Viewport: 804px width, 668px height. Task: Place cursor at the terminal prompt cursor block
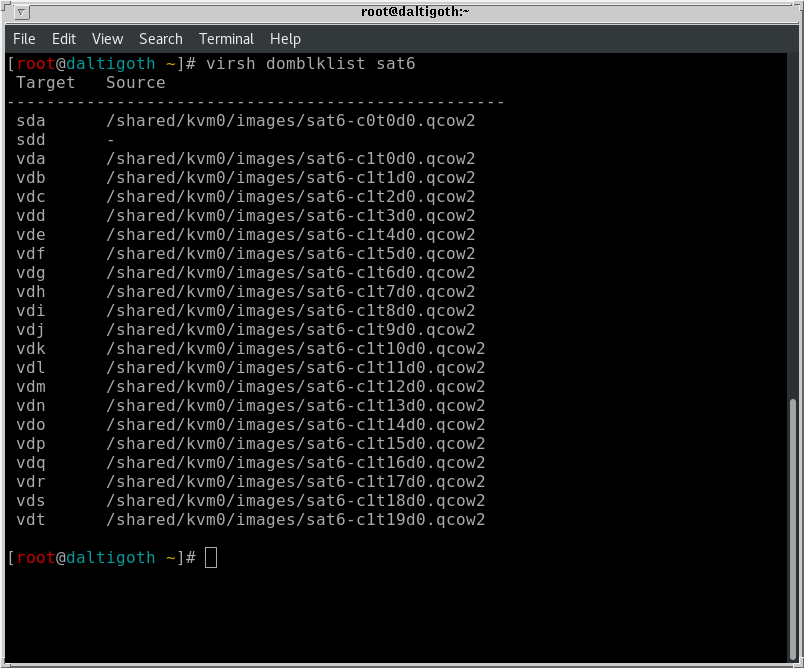pos(210,558)
